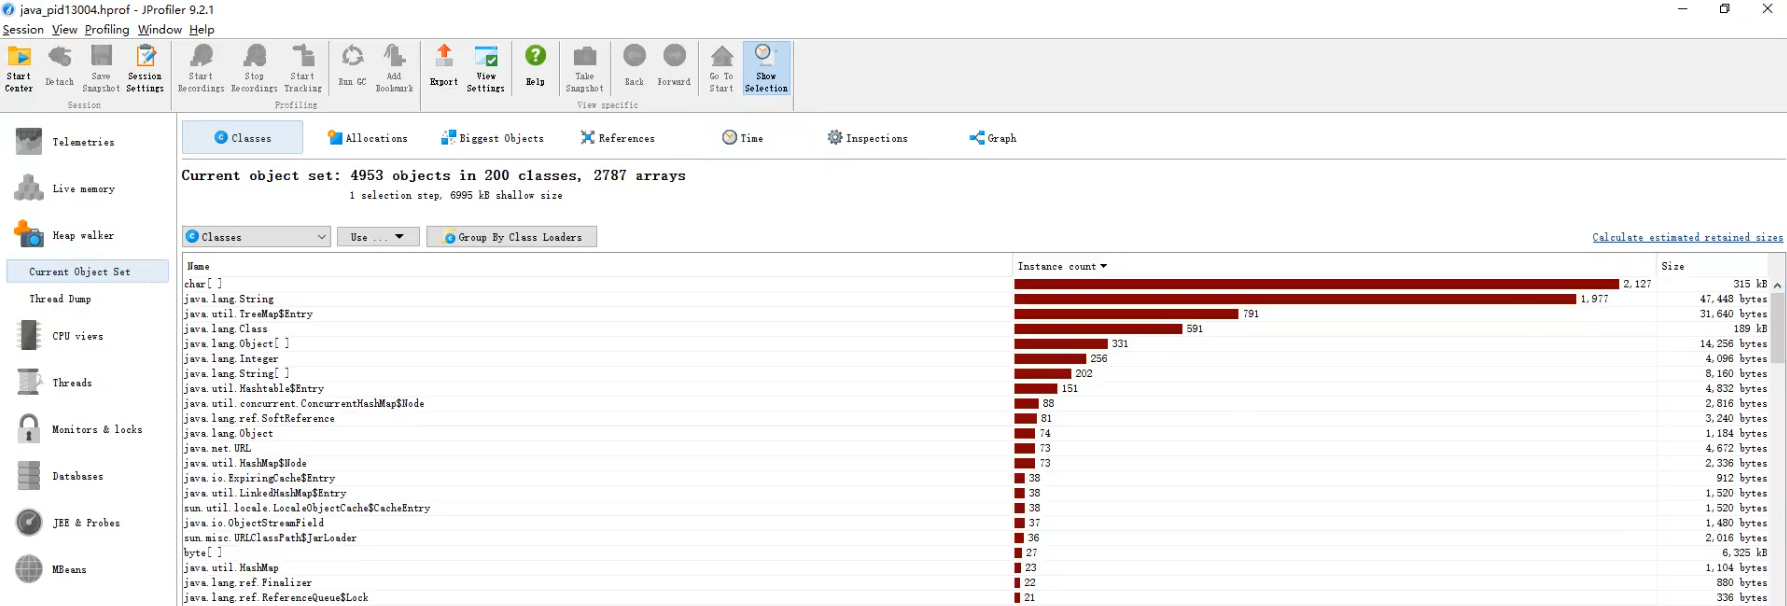
Task: Select the java.lang.Class row
Action: coord(975,329)
